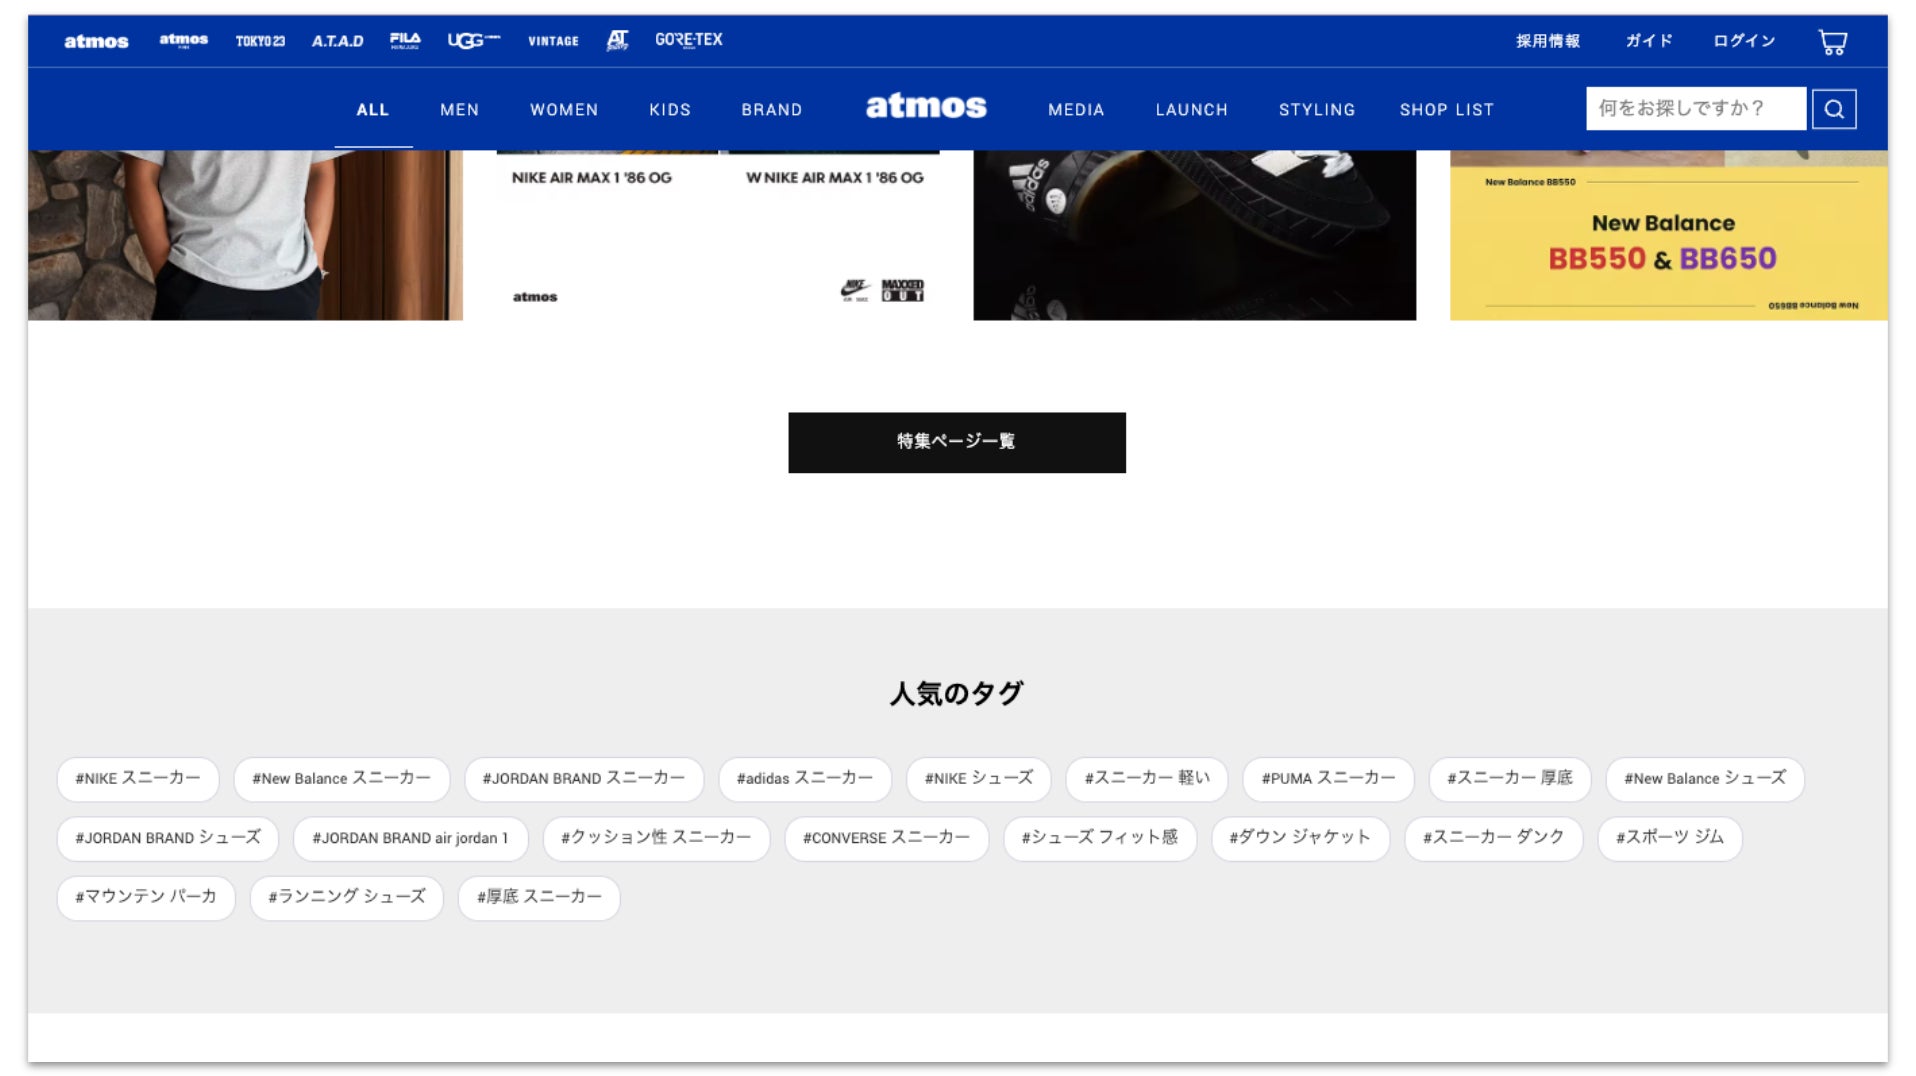The height and width of the screenshot is (1076, 1916).
Task: Focus the 何をお探しですか search field
Action: [1696, 109]
